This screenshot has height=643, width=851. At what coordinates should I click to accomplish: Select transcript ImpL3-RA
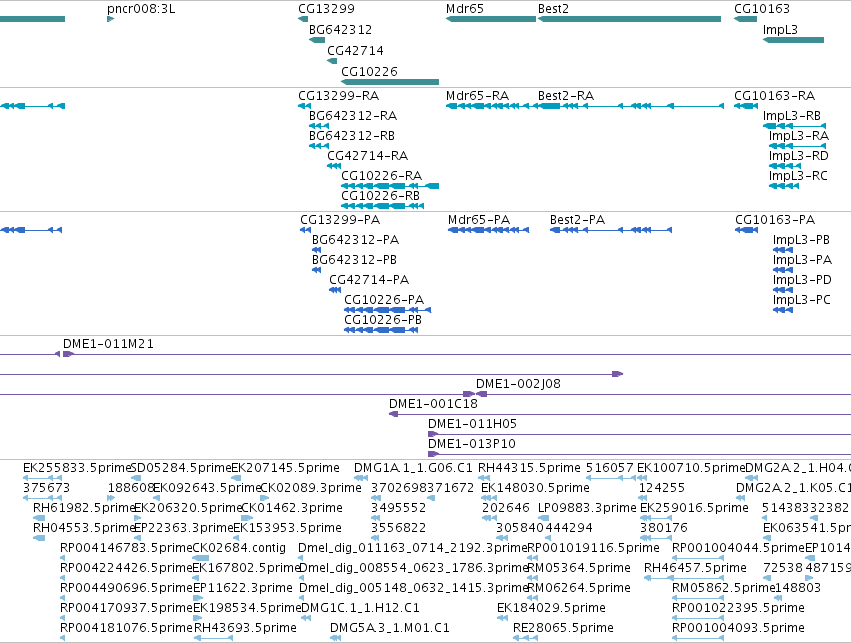(797, 146)
